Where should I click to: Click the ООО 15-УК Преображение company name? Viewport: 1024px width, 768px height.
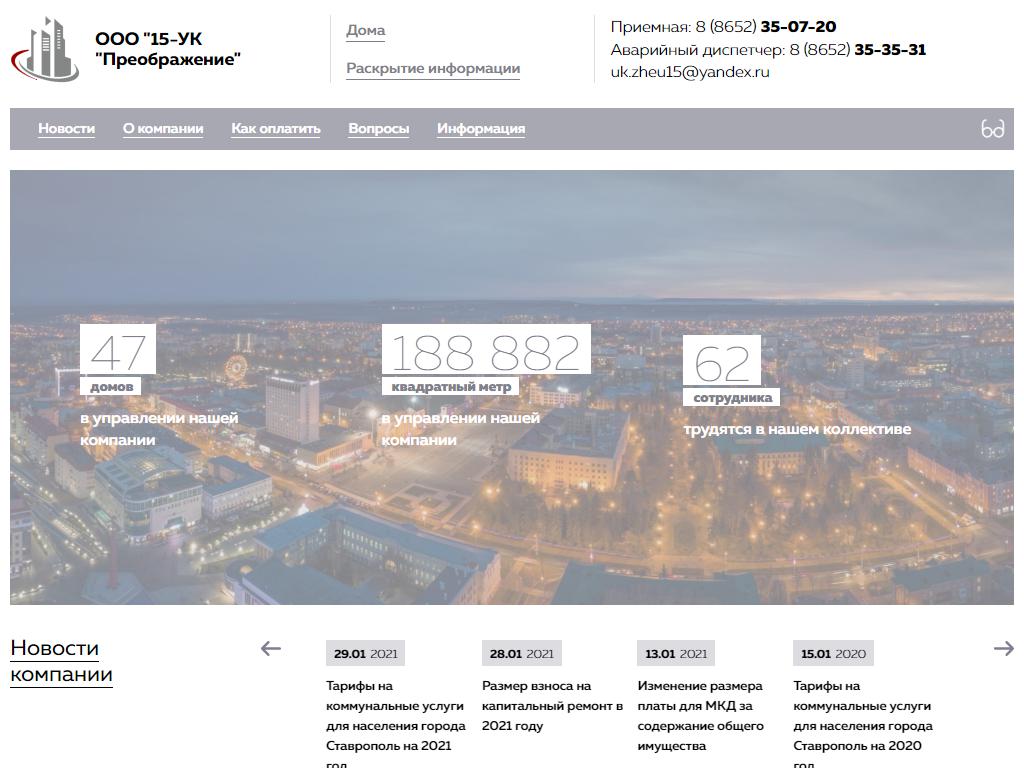168,50
